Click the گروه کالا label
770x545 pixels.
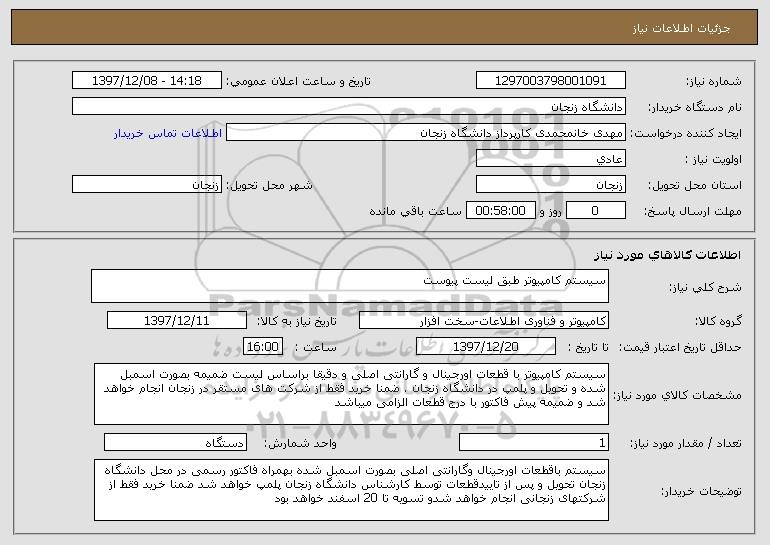718,321
